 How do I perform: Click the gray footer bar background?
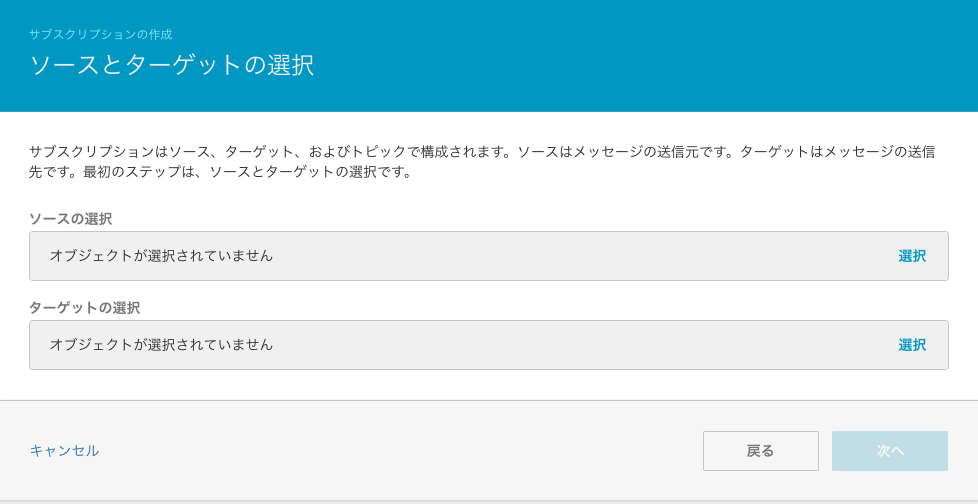pos(400,478)
